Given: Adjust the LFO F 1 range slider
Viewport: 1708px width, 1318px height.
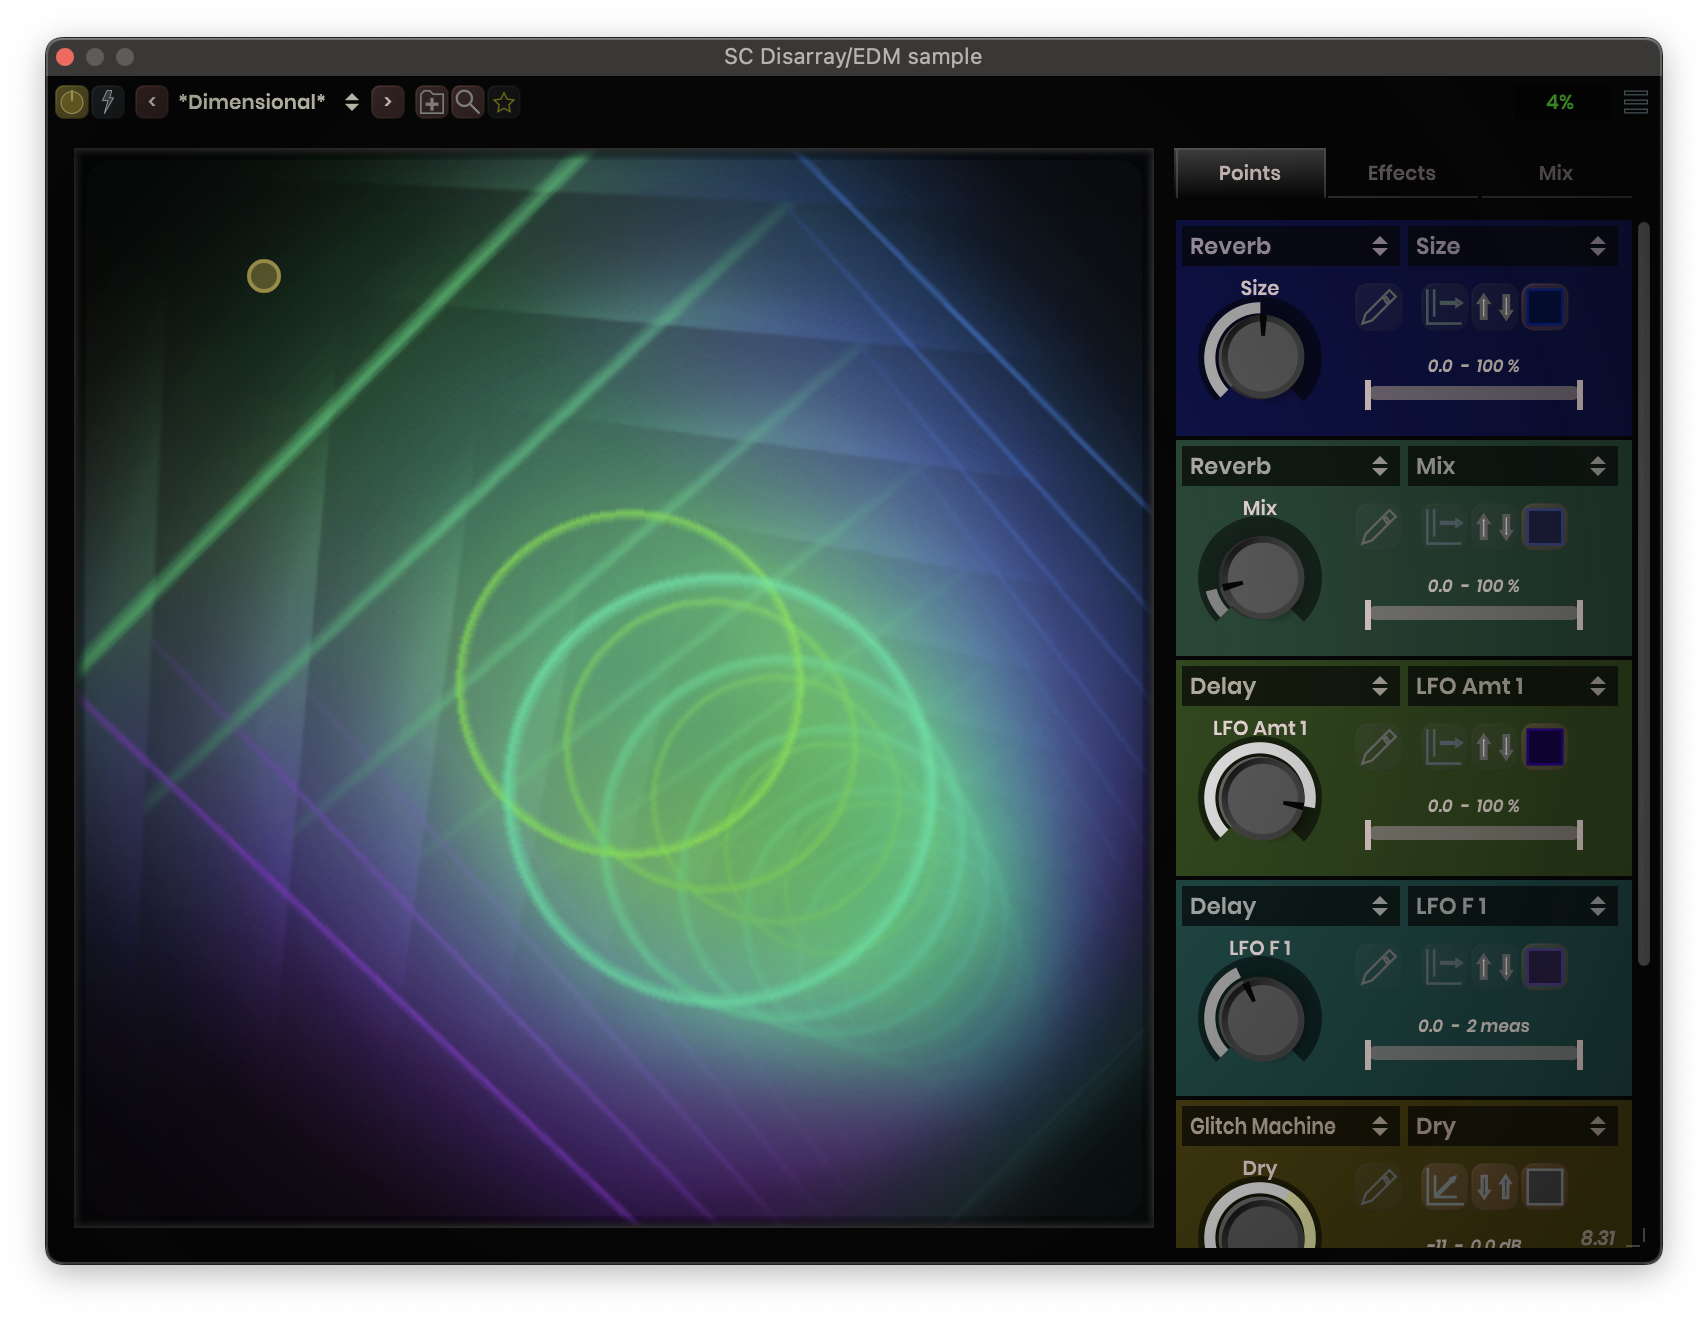Looking at the screenshot, I should (1474, 1054).
